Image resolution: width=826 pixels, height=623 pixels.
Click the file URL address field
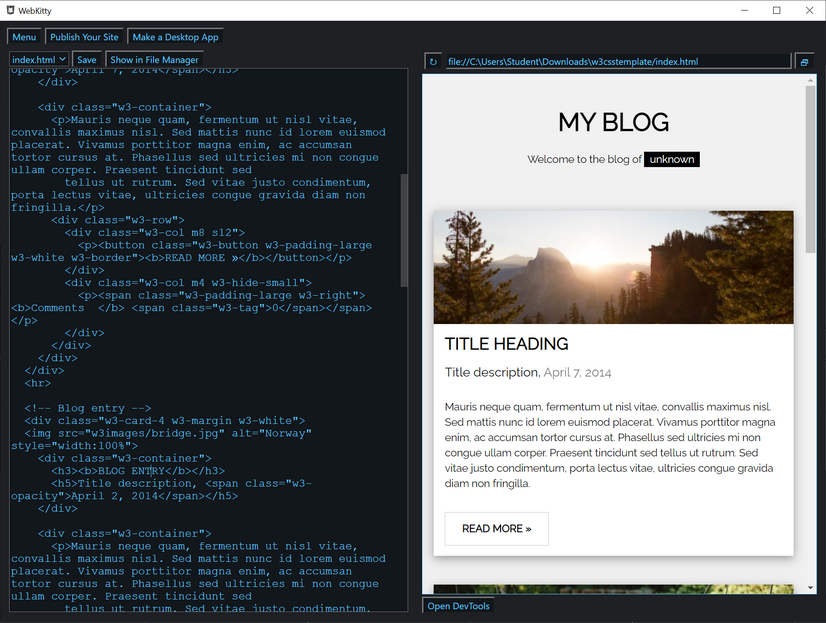pyautogui.click(x=617, y=62)
